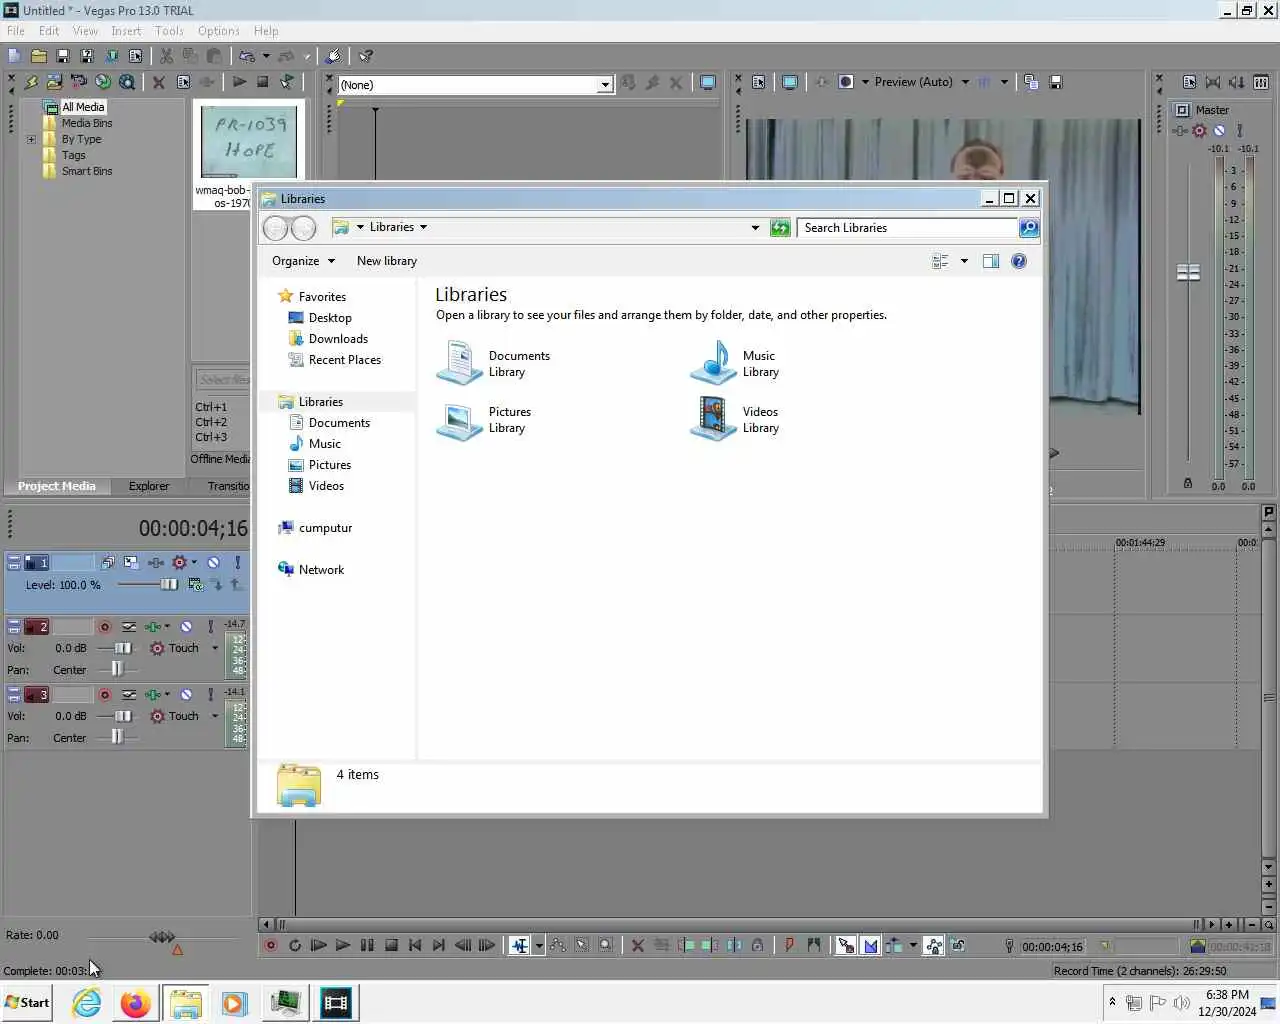Viewport: 1280px width, 1024px height.
Task: Remove selected media with the X icon
Action: pyautogui.click(x=158, y=82)
